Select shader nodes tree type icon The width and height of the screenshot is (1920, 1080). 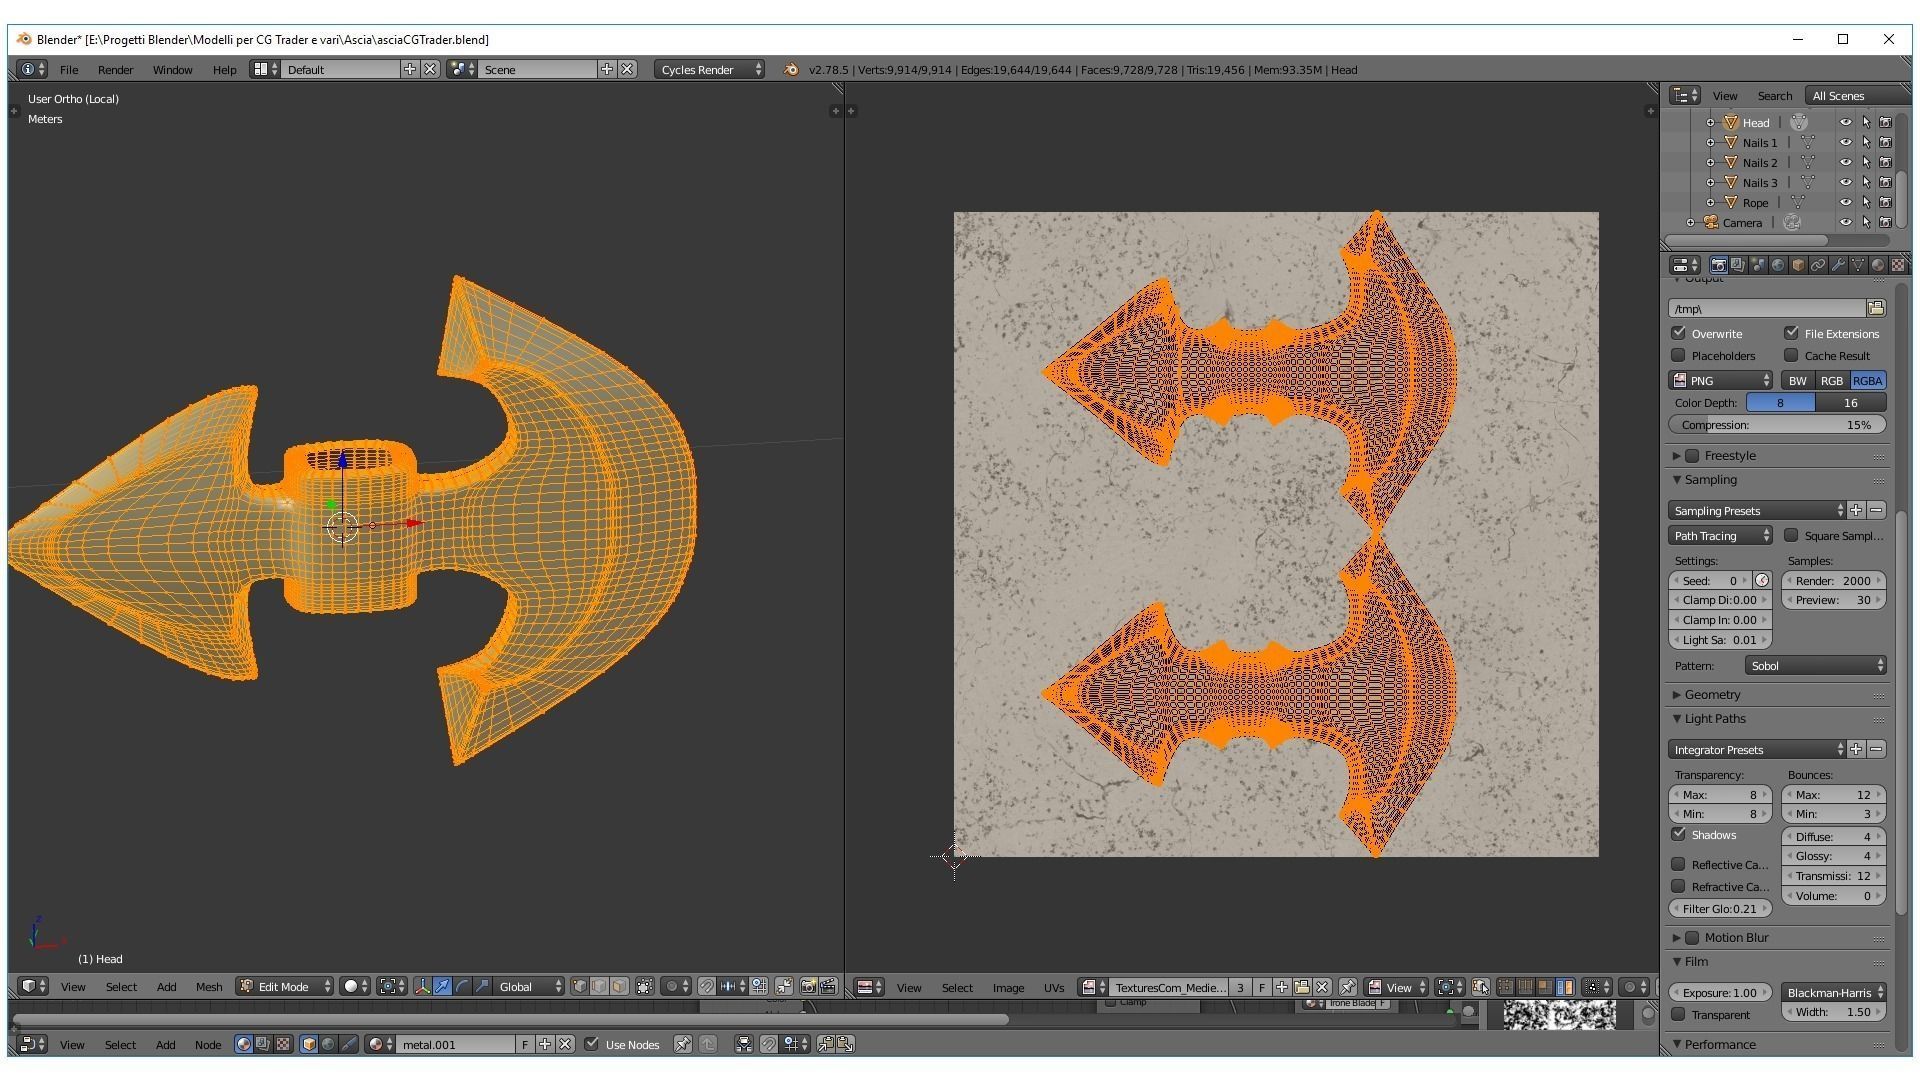point(243,1044)
